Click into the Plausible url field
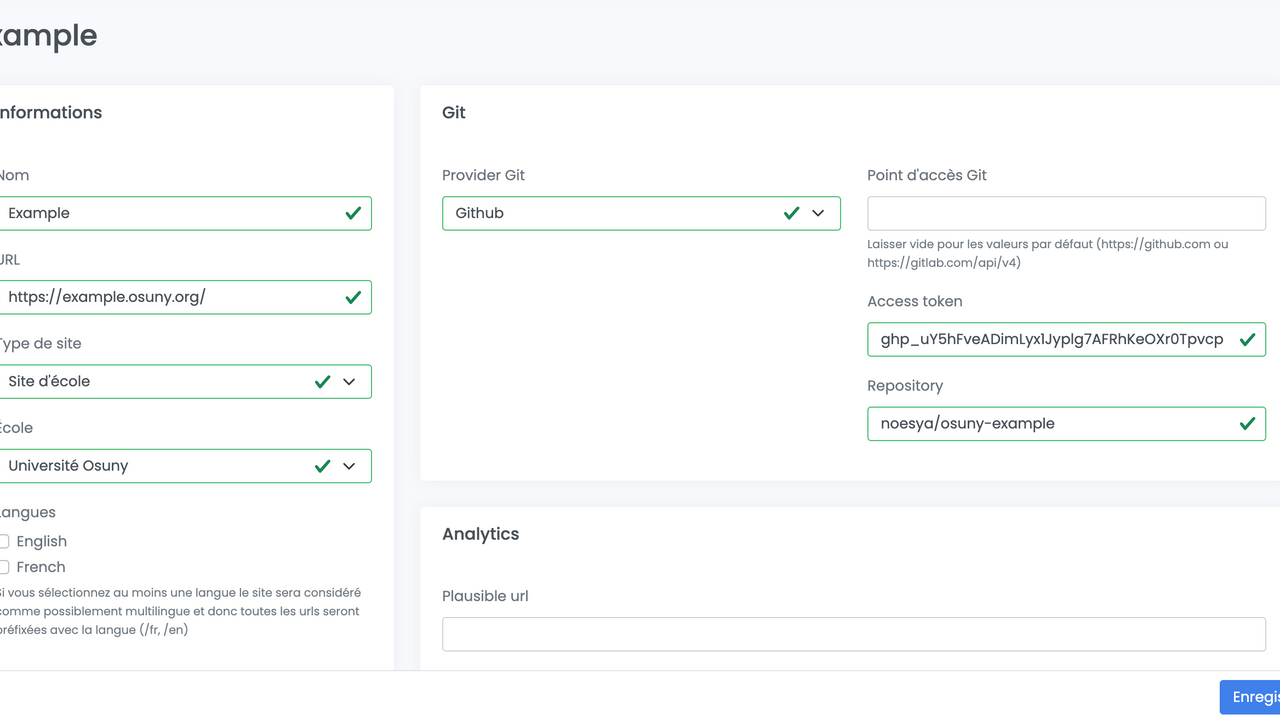 pyautogui.click(x=853, y=634)
